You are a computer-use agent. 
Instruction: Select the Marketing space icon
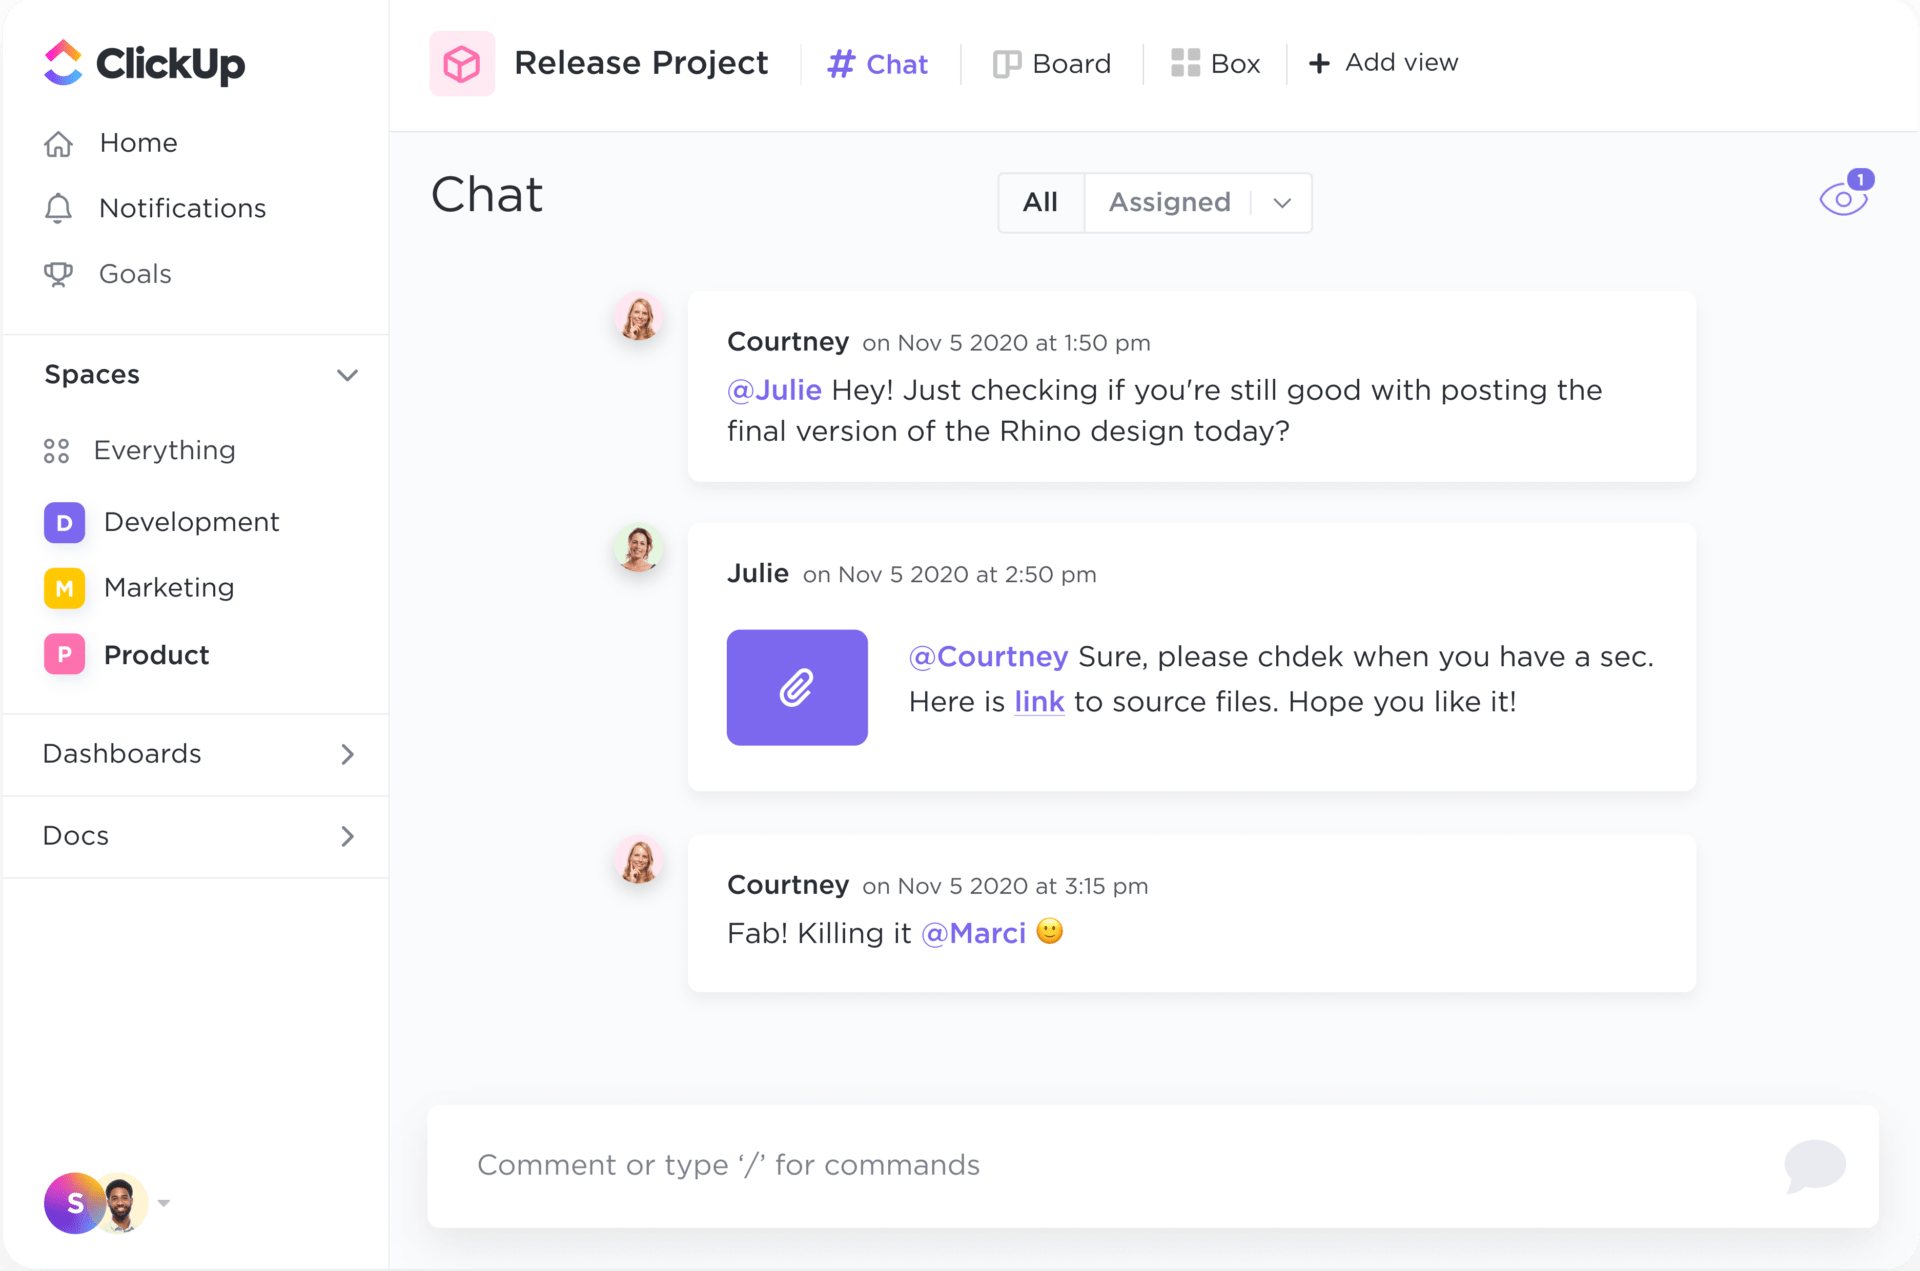(64, 588)
